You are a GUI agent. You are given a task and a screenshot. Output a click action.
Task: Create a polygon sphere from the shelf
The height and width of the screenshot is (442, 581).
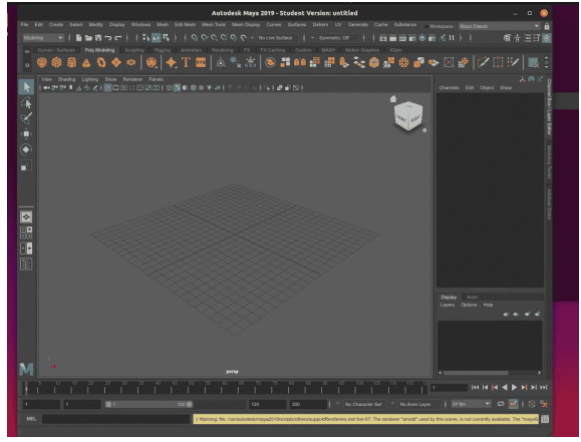[x=42, y=62]
